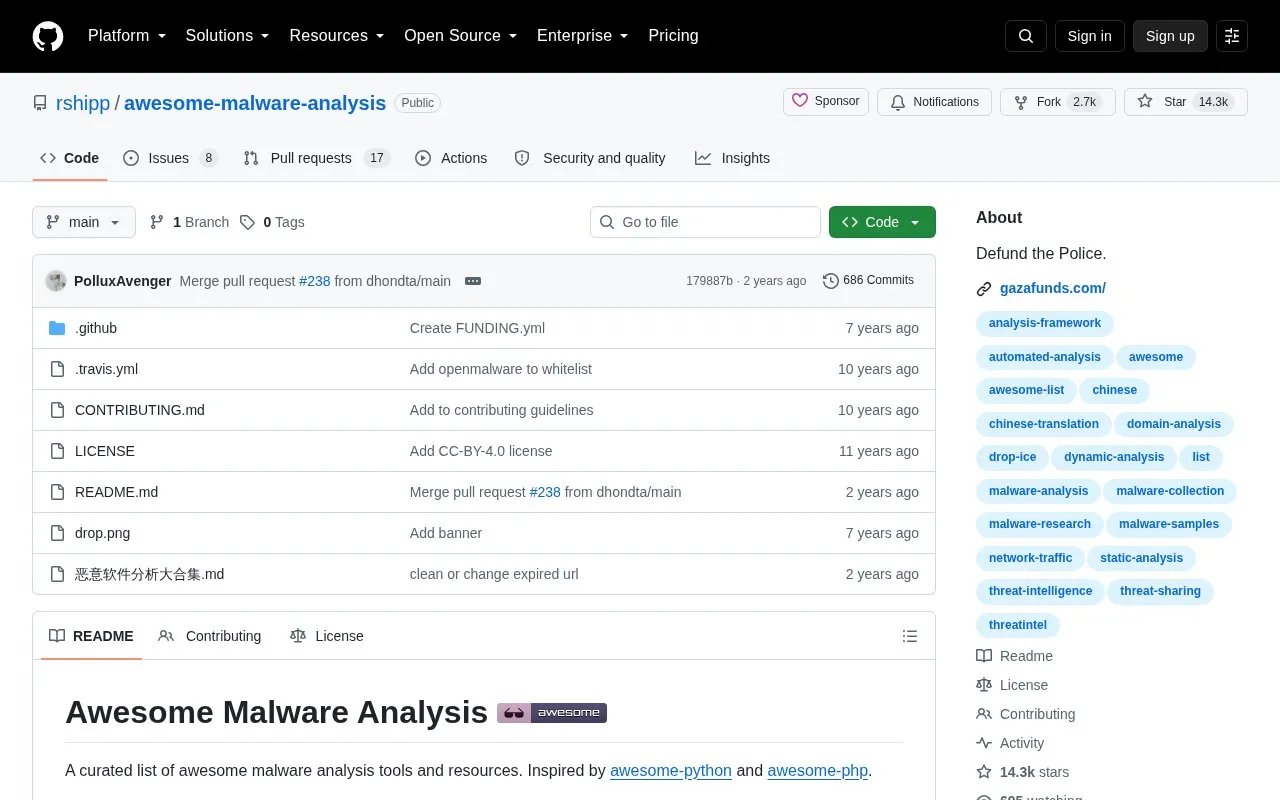Switch to the Actions tab
The image size is (1280, 800).
[x=451, y=158]
